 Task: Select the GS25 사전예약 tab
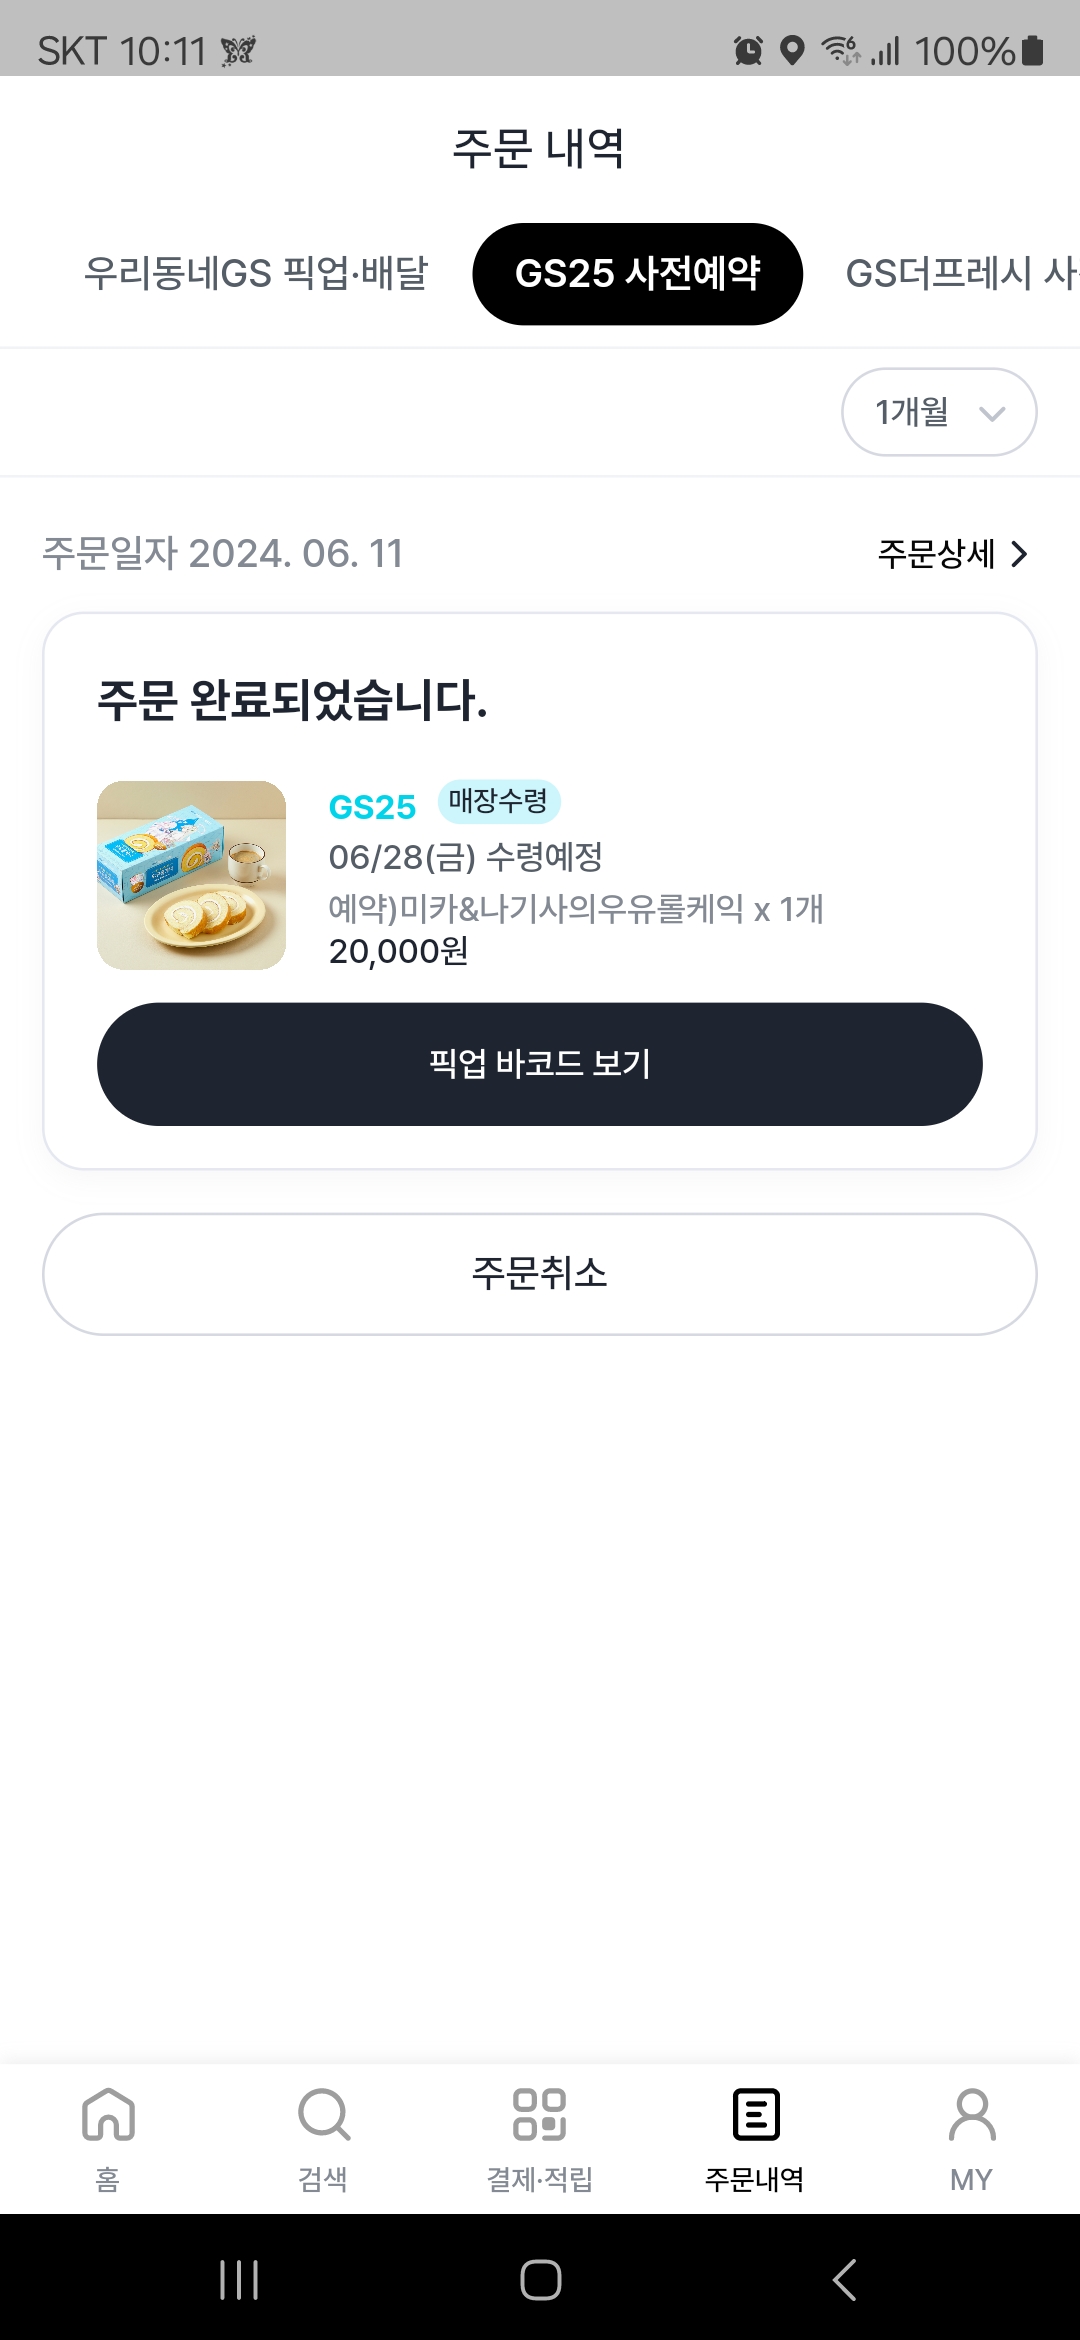coord(638,274)
